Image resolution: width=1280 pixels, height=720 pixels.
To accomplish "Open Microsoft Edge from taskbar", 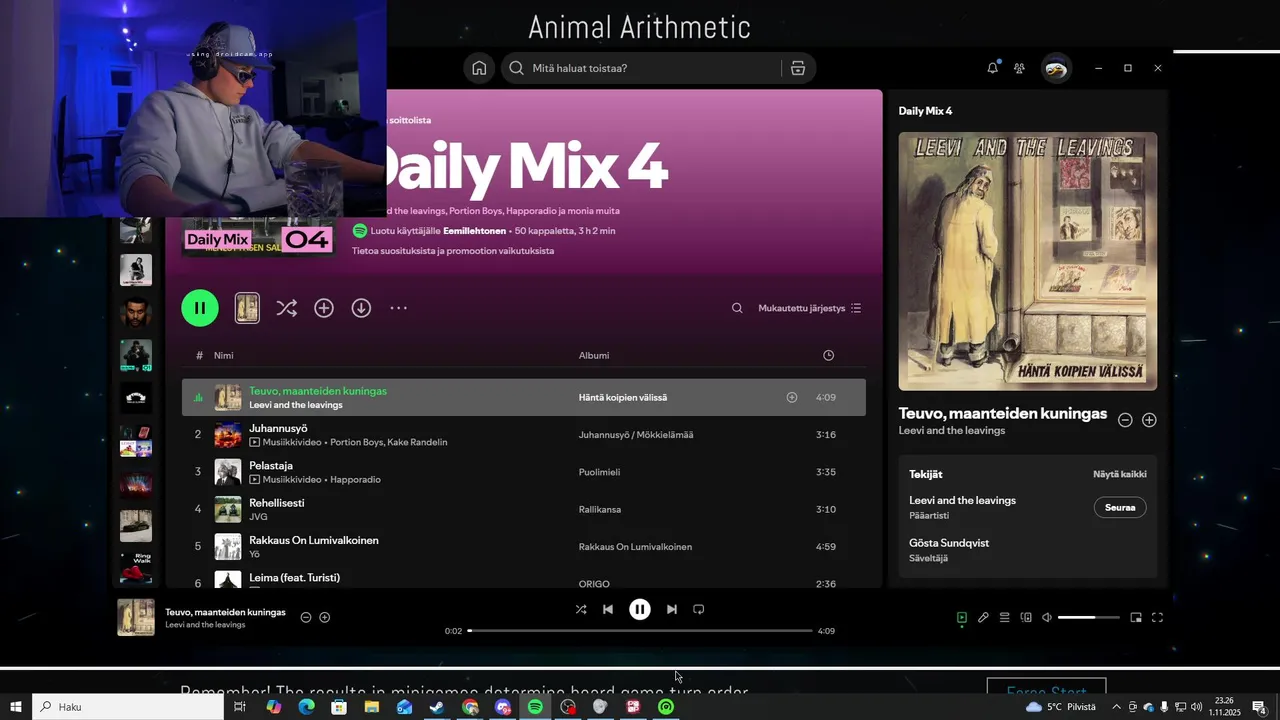I will pos(306,707).
